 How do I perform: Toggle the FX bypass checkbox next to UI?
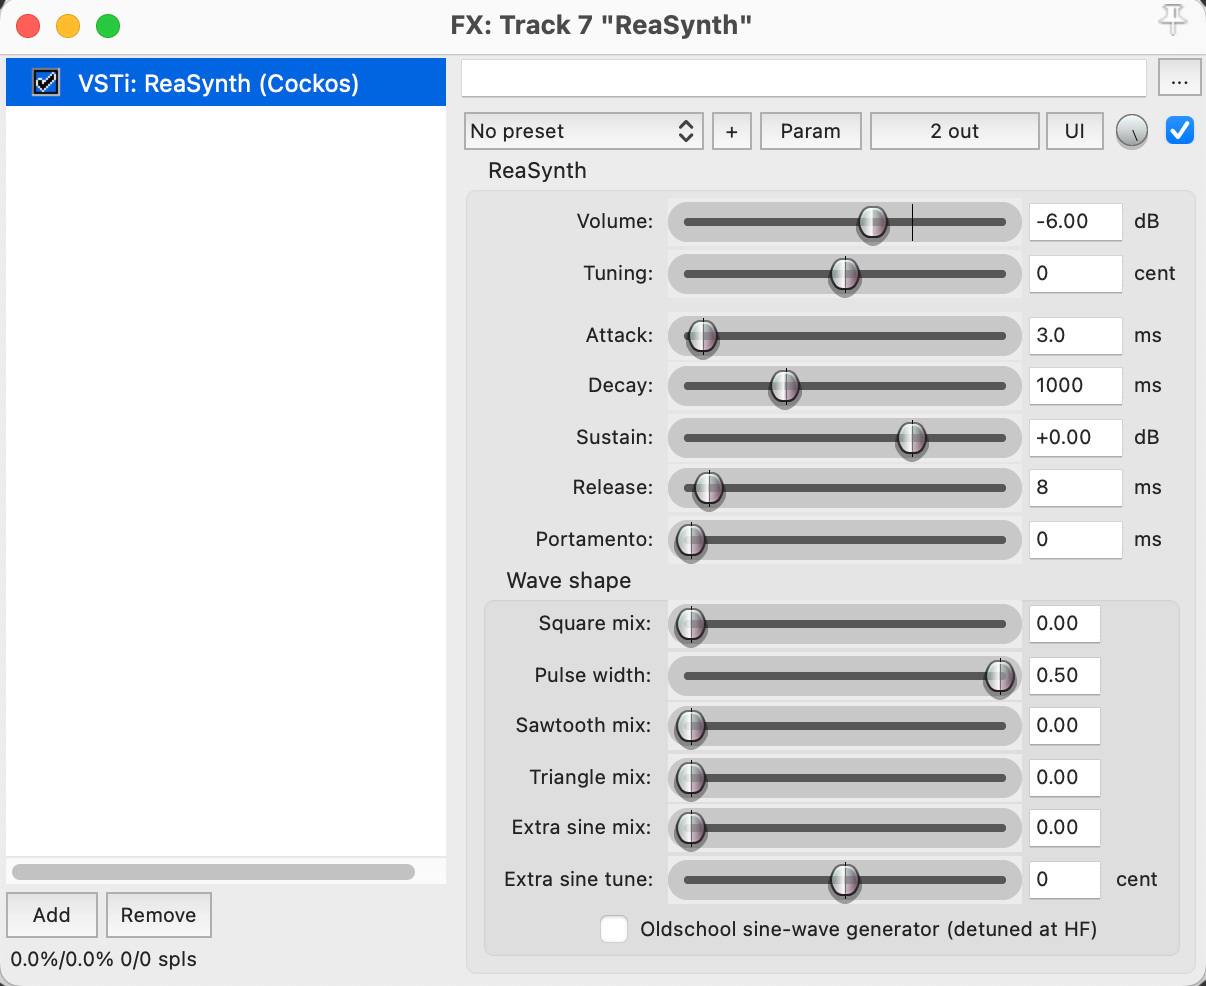click(1180, 130)
